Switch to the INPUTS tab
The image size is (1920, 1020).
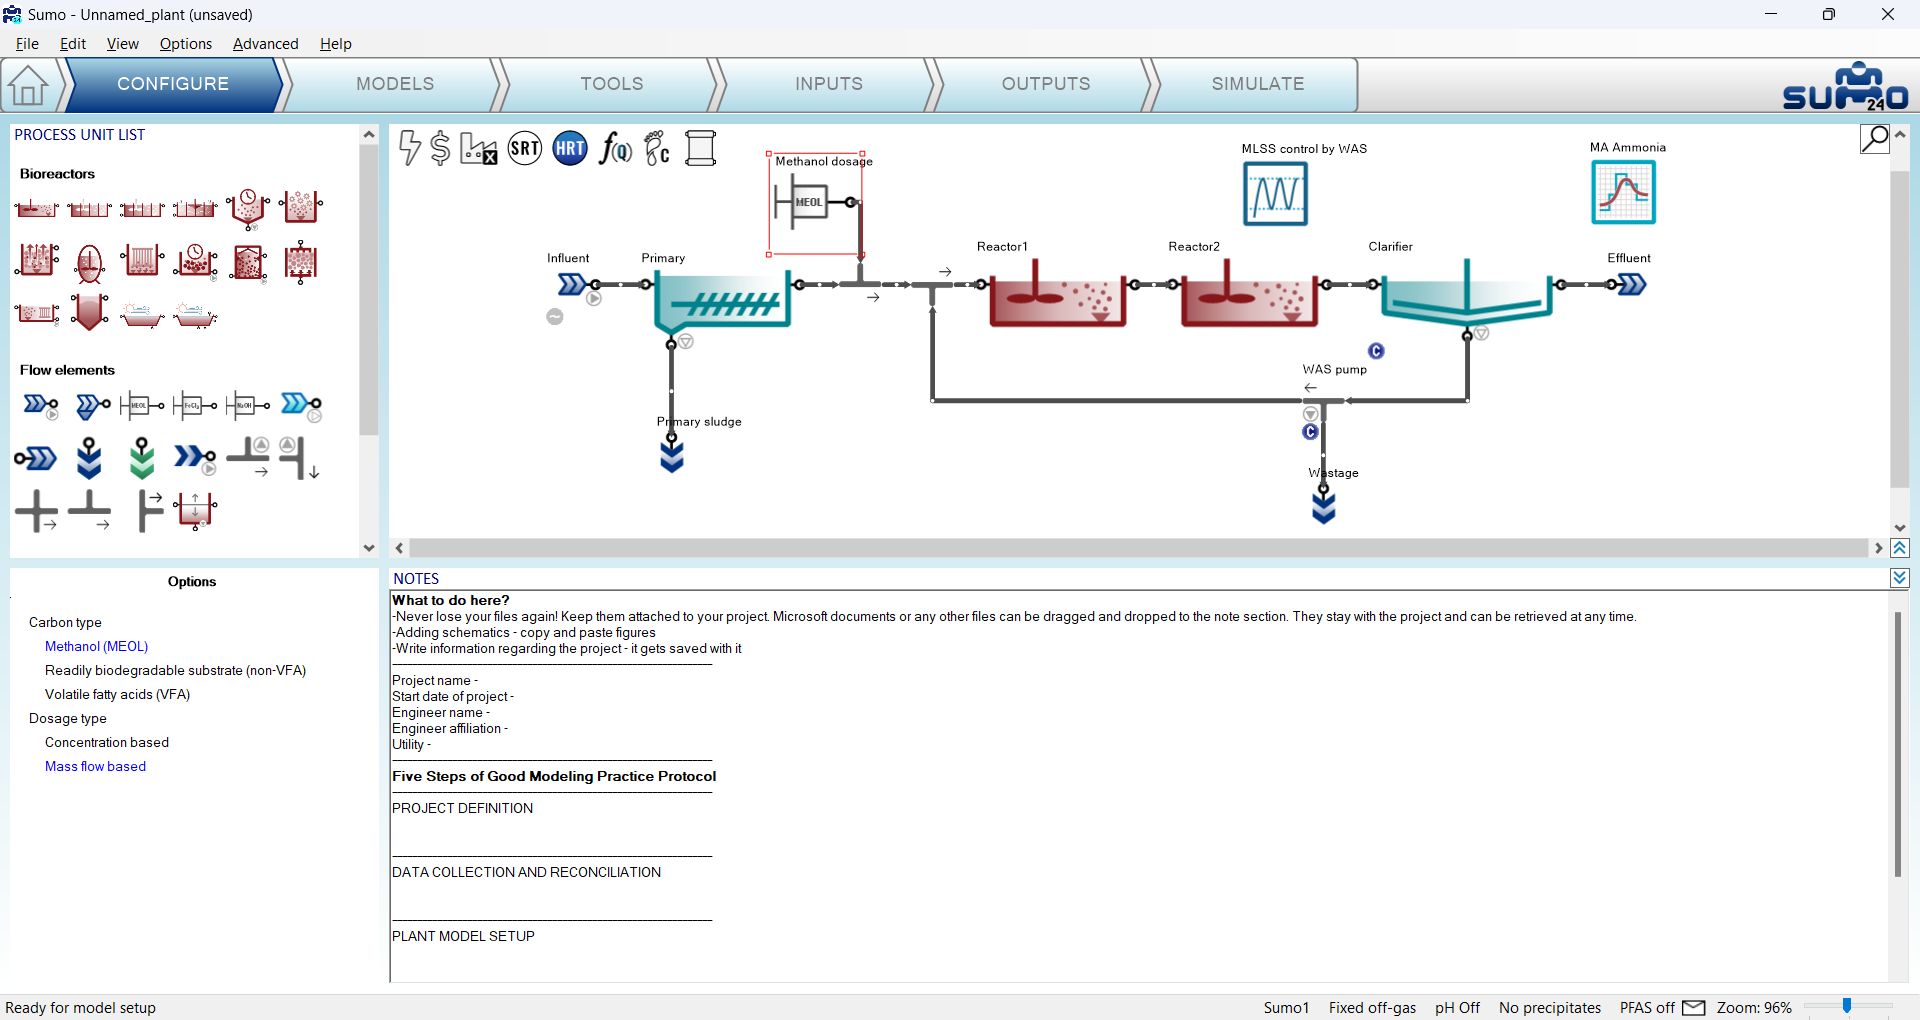point(829,84)
